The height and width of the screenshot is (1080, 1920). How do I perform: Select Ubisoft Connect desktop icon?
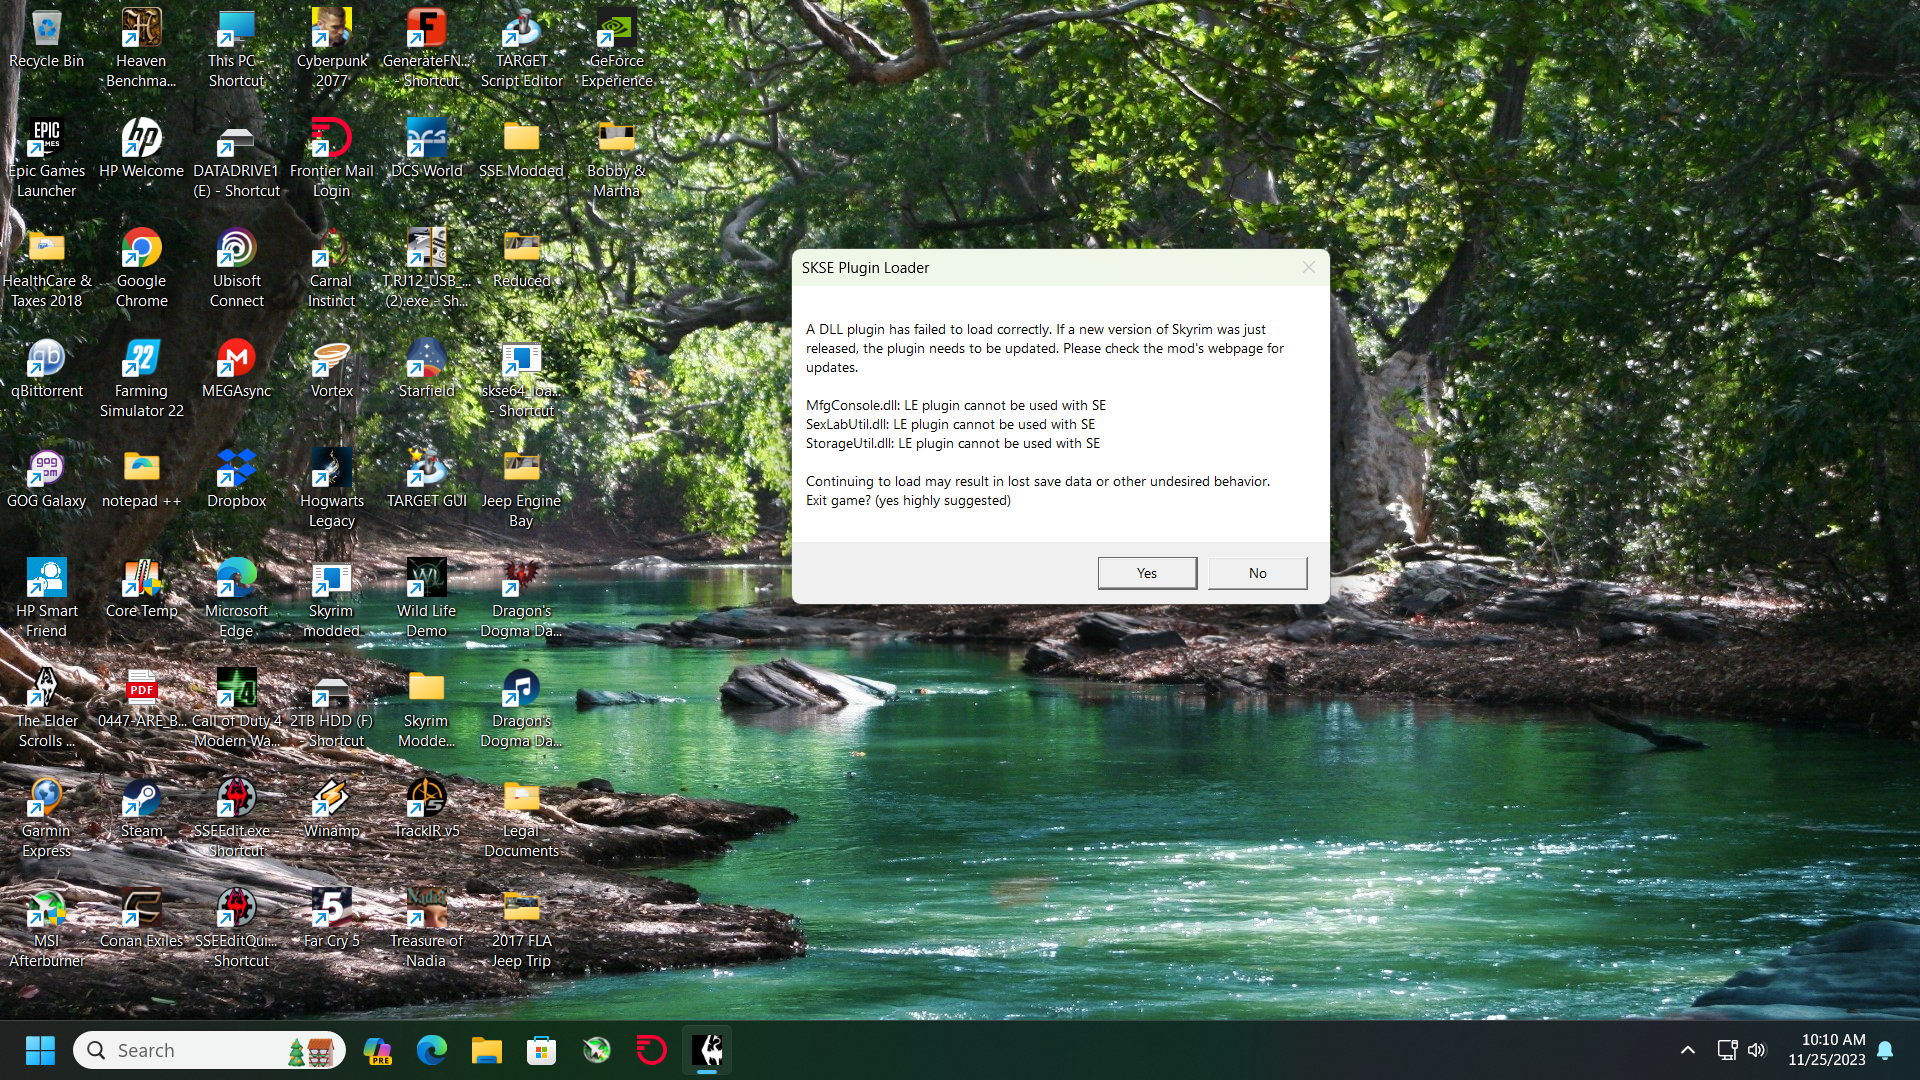(236, 268)
